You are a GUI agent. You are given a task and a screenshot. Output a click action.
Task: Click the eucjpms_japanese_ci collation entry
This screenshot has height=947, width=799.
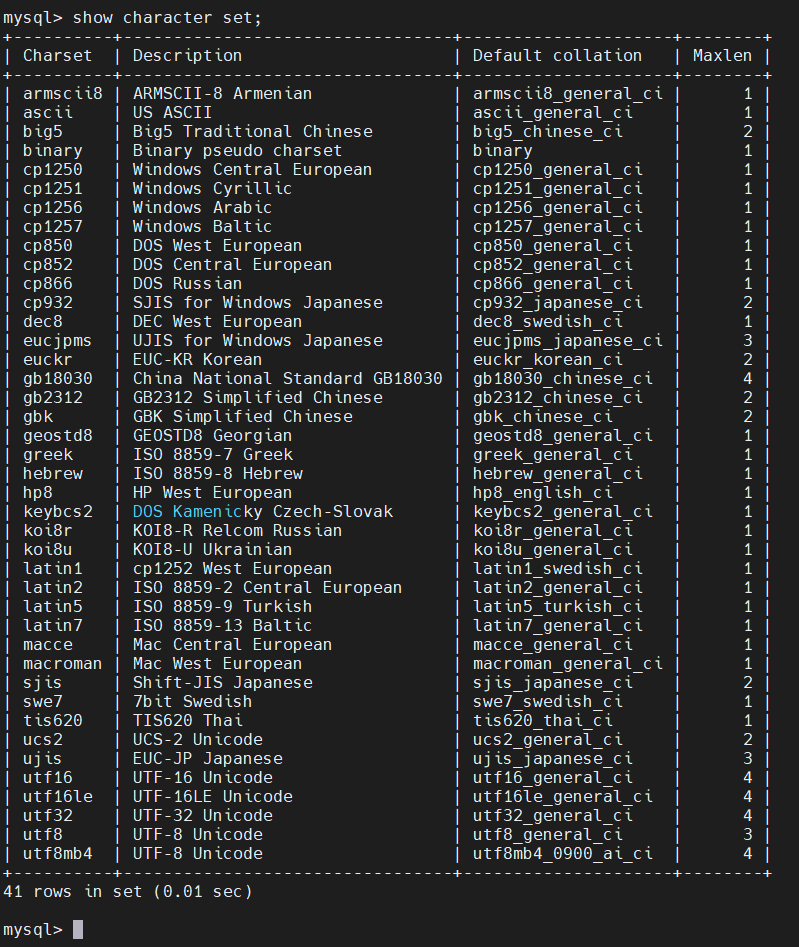pos(567,341)
